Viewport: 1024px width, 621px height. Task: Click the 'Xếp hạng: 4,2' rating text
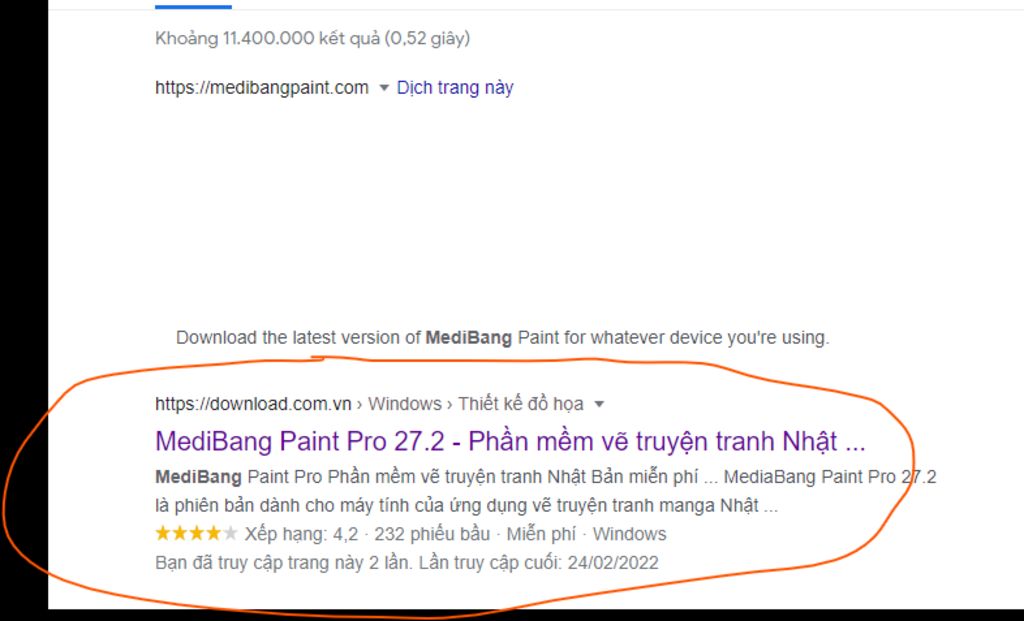302,534
